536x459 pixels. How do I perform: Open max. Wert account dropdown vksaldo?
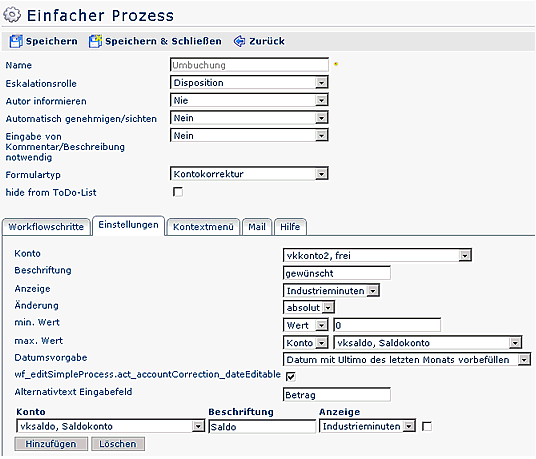(x=428, y=342)
